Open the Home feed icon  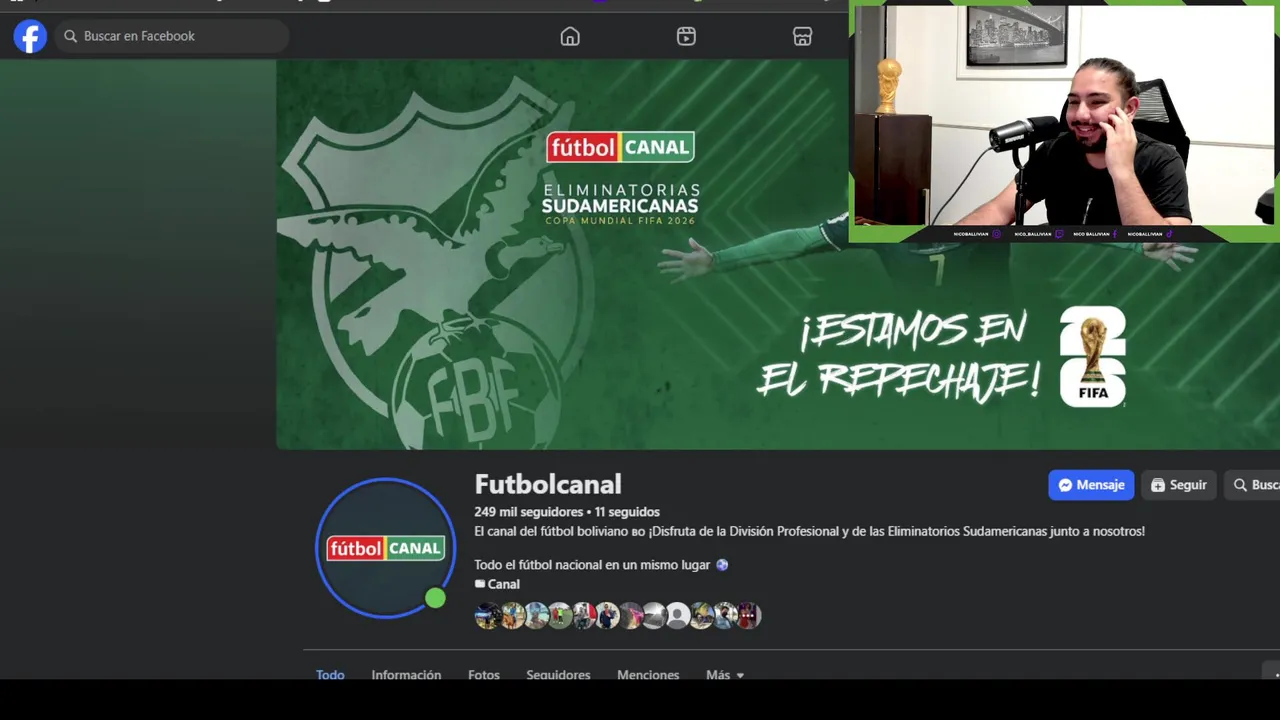[570, 36]
